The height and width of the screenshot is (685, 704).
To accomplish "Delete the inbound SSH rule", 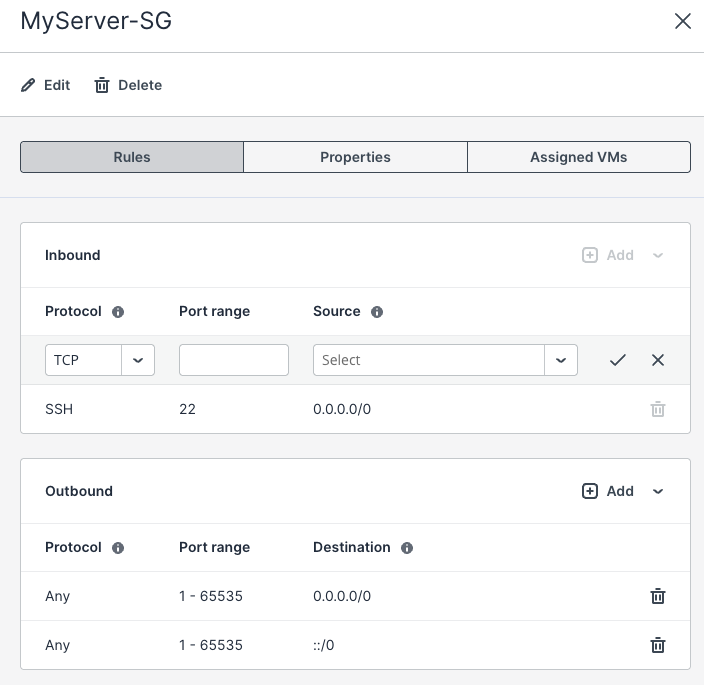I will 658,409.
